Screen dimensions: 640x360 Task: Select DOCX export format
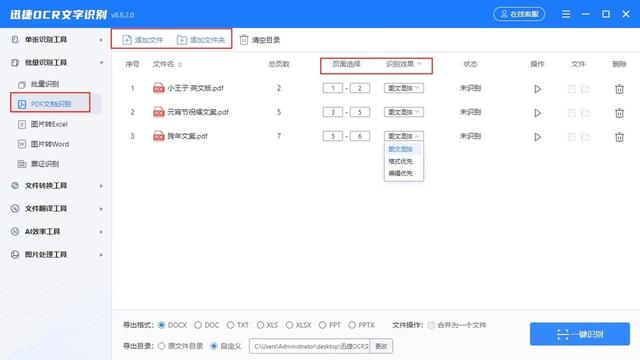click(x=162, y=325)
